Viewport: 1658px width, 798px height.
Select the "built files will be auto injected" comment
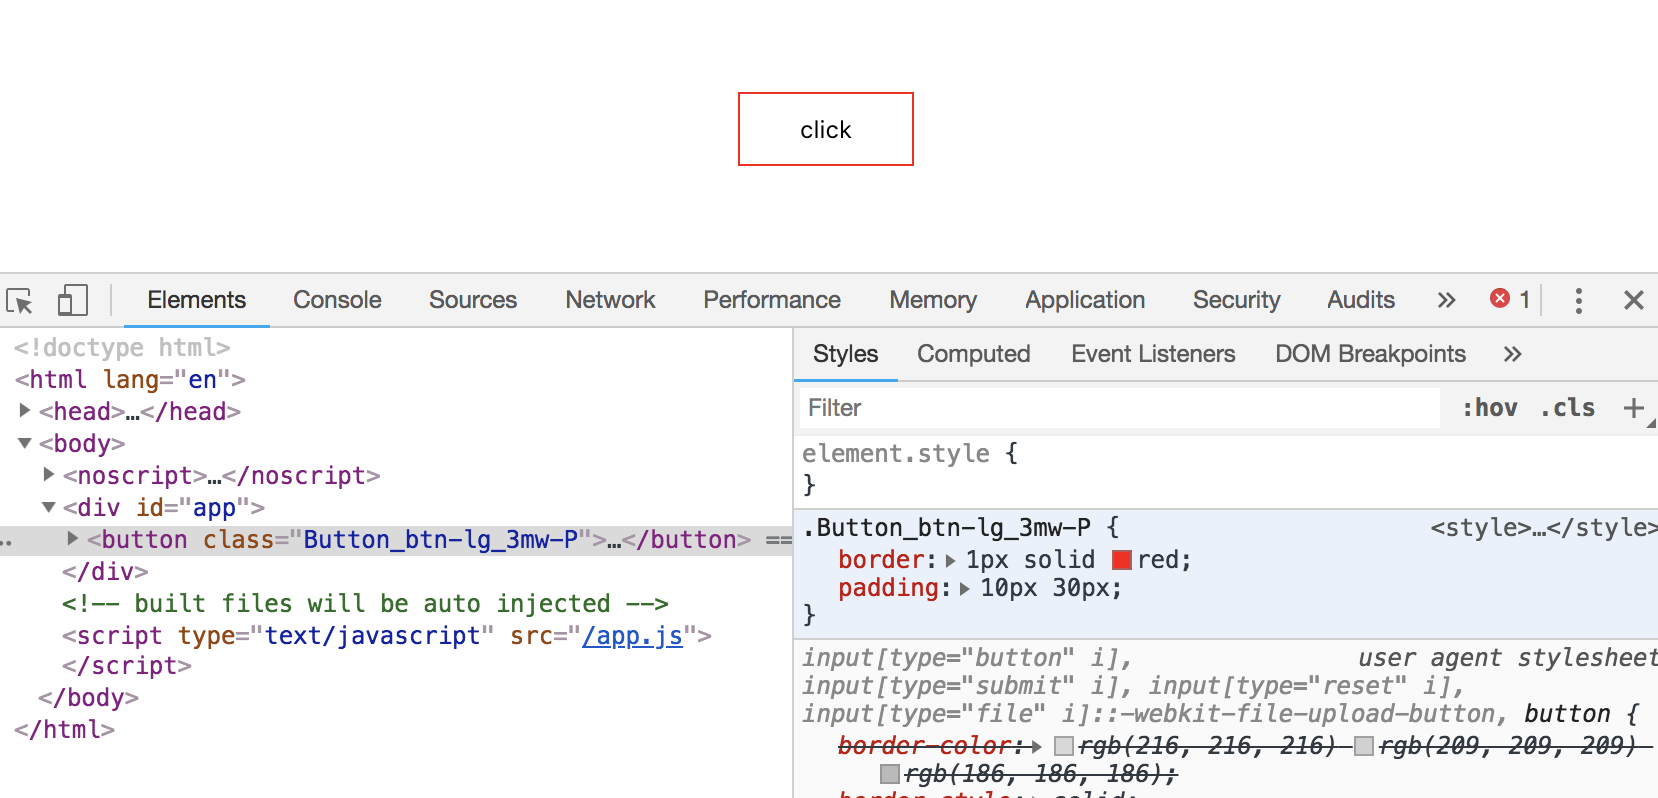tap(365, 604)
